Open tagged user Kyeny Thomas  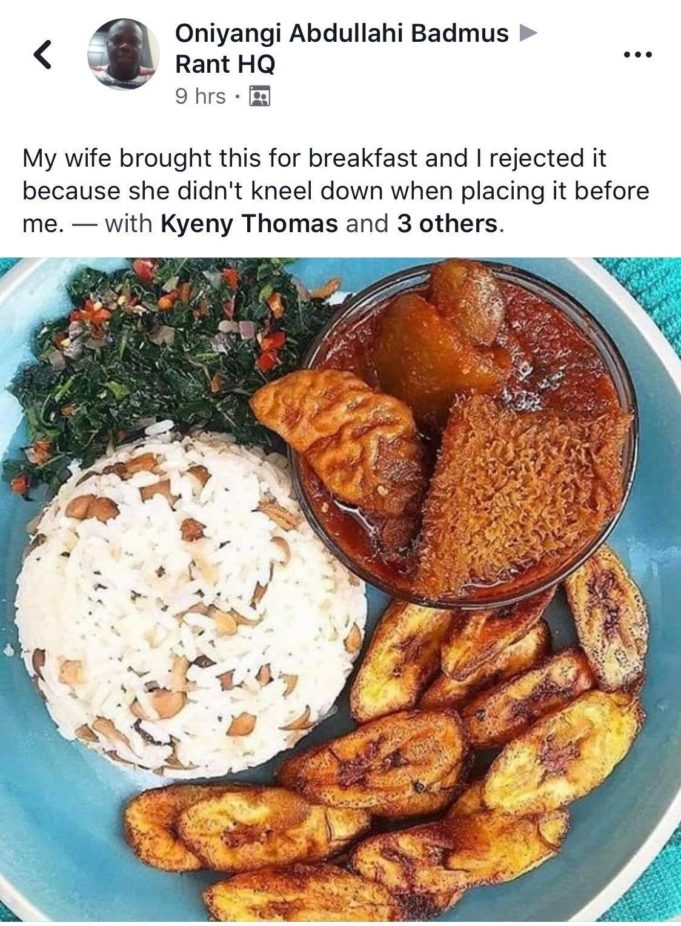tap(249, 224)
